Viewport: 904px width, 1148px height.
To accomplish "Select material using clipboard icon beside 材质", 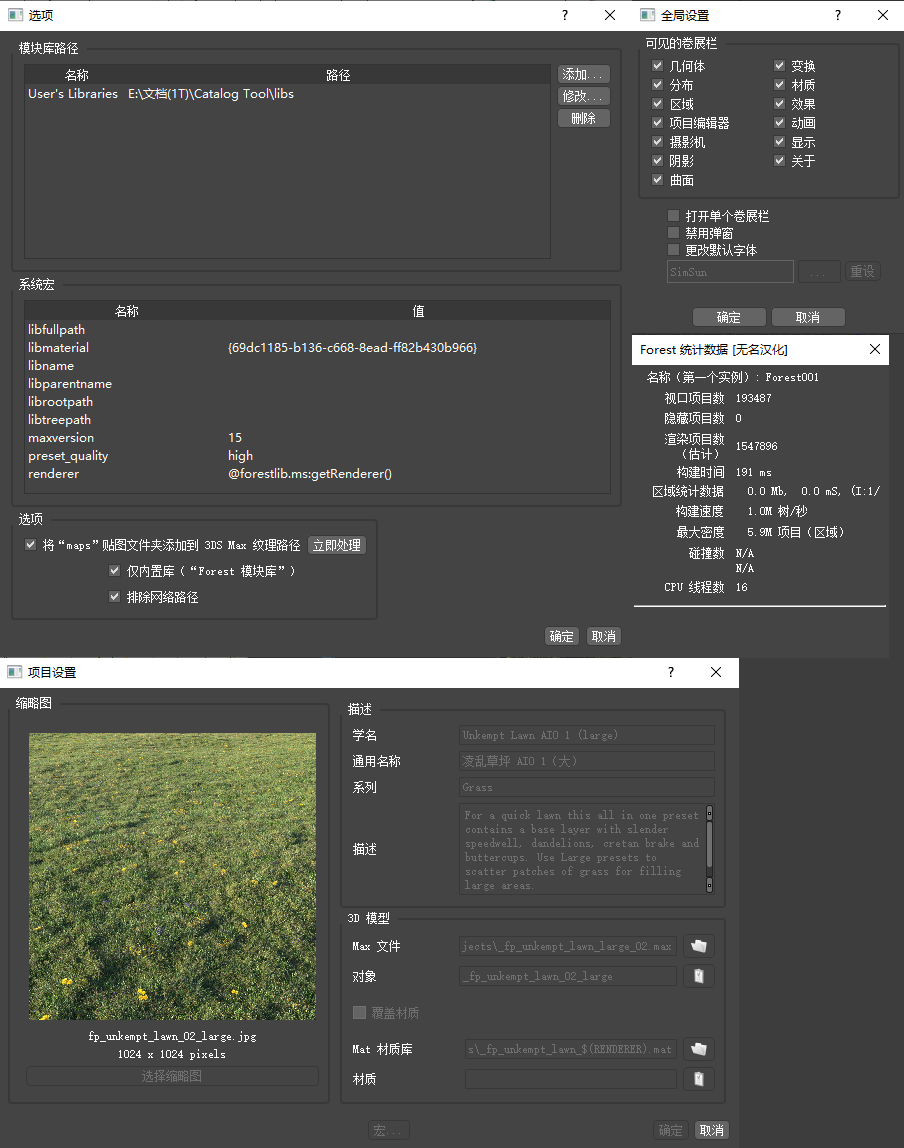I will (697, 1078).
